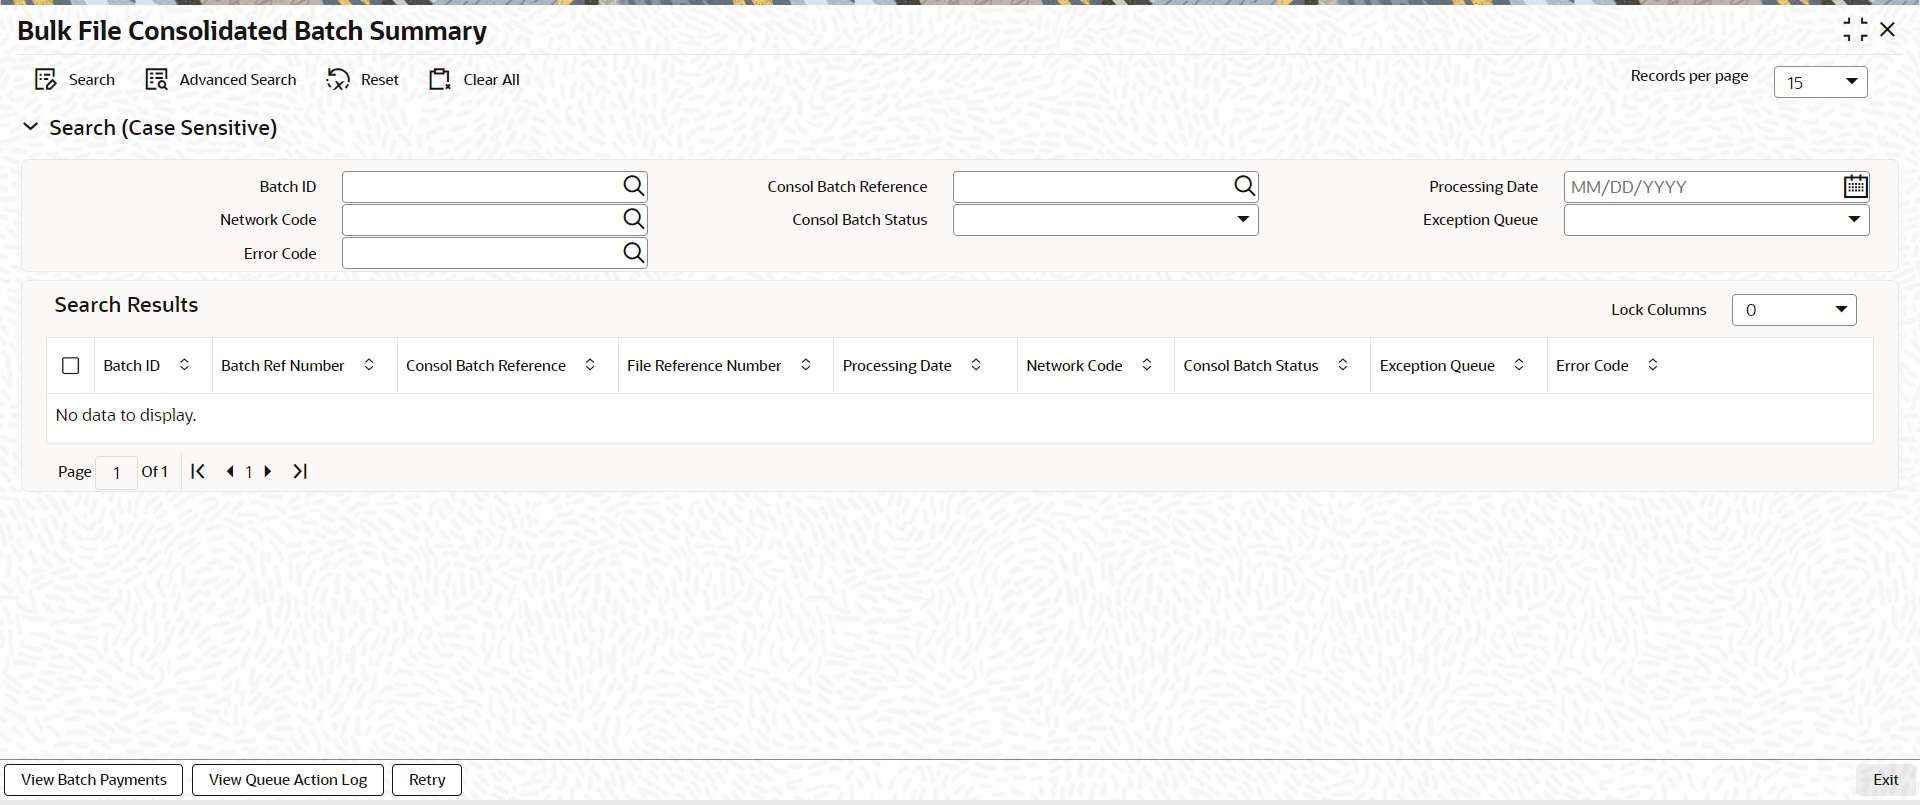Open Consol Batch Reference lookup magnifier
Image resolution: width=1920 pixels, height=805 pixels.
click(1244, 186)
